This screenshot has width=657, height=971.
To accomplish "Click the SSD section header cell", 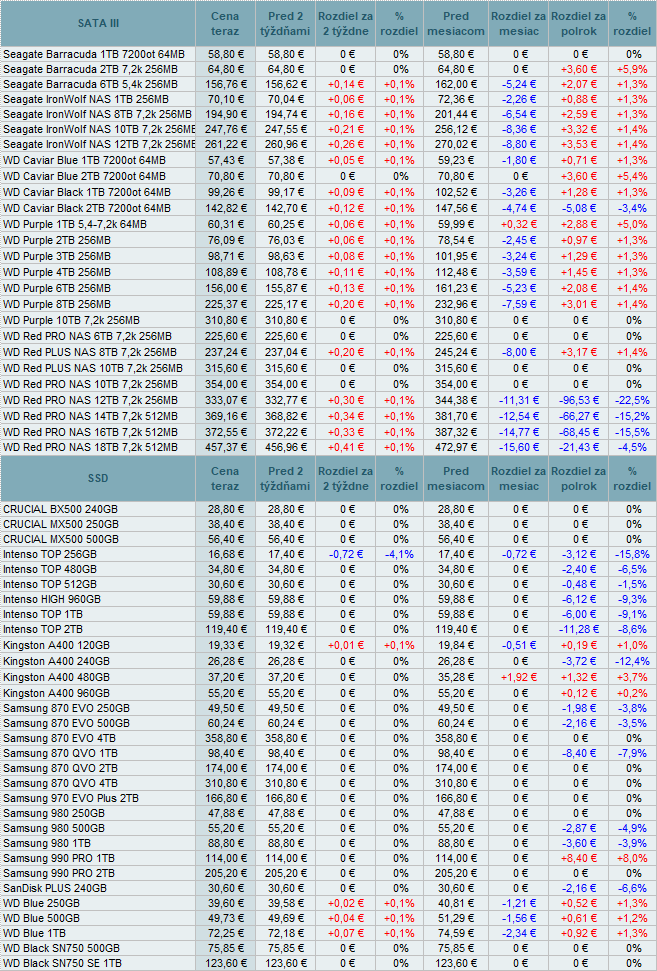I will click(98, 478).
